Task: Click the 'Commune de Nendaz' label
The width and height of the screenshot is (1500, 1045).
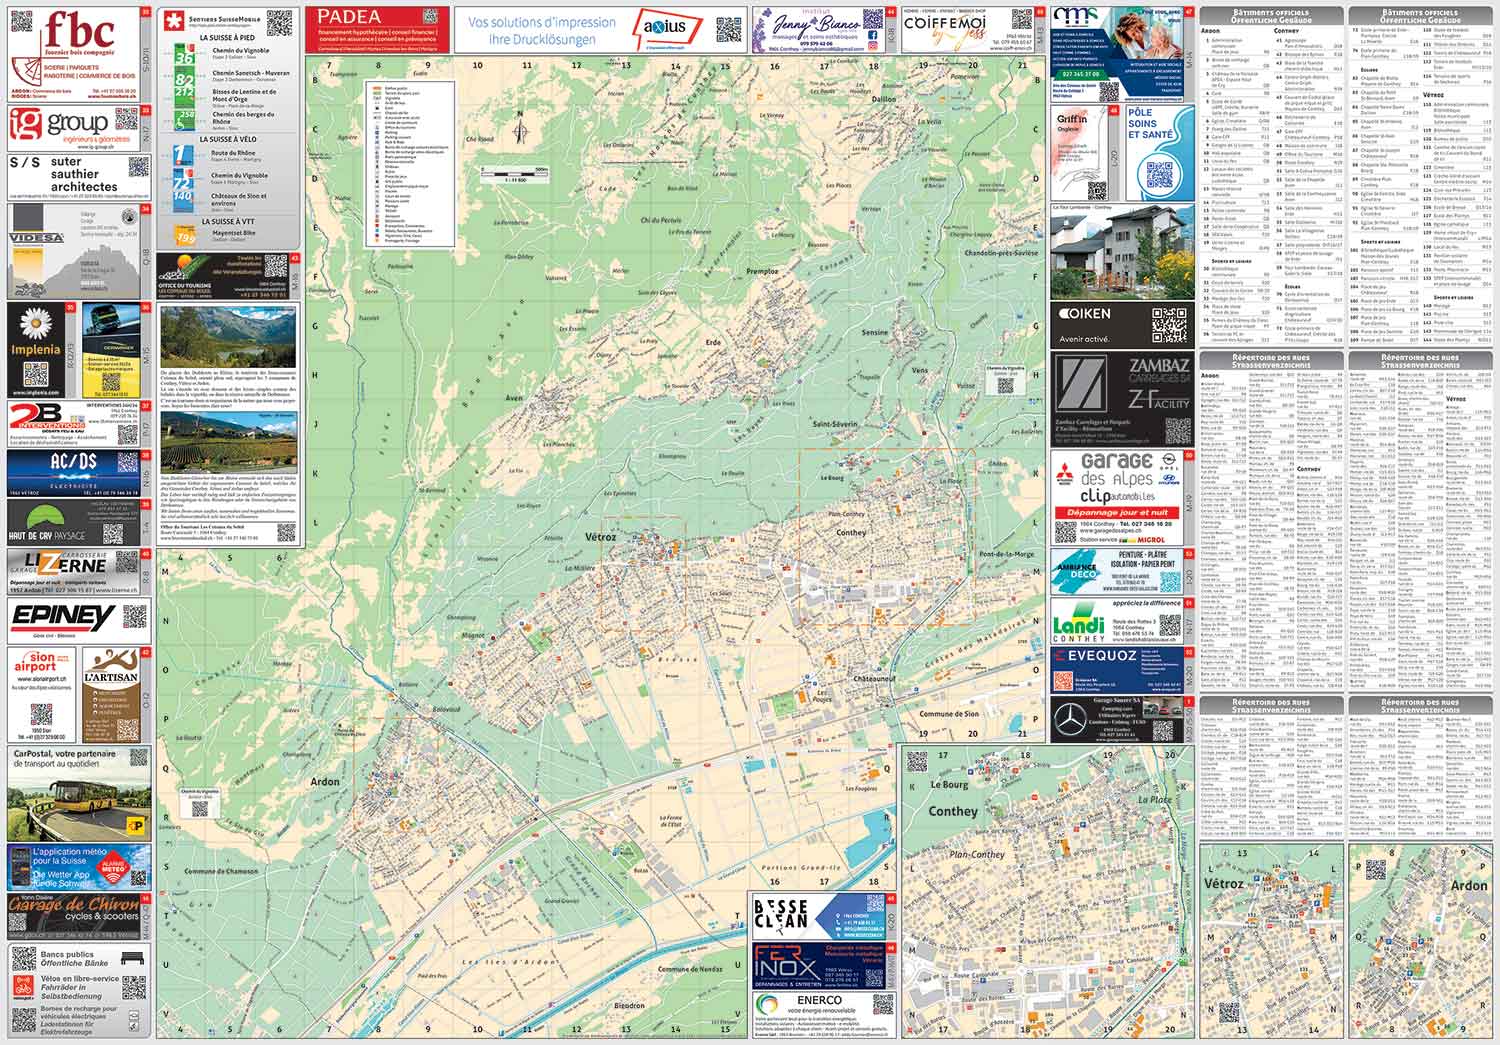Action: [691, 969]
